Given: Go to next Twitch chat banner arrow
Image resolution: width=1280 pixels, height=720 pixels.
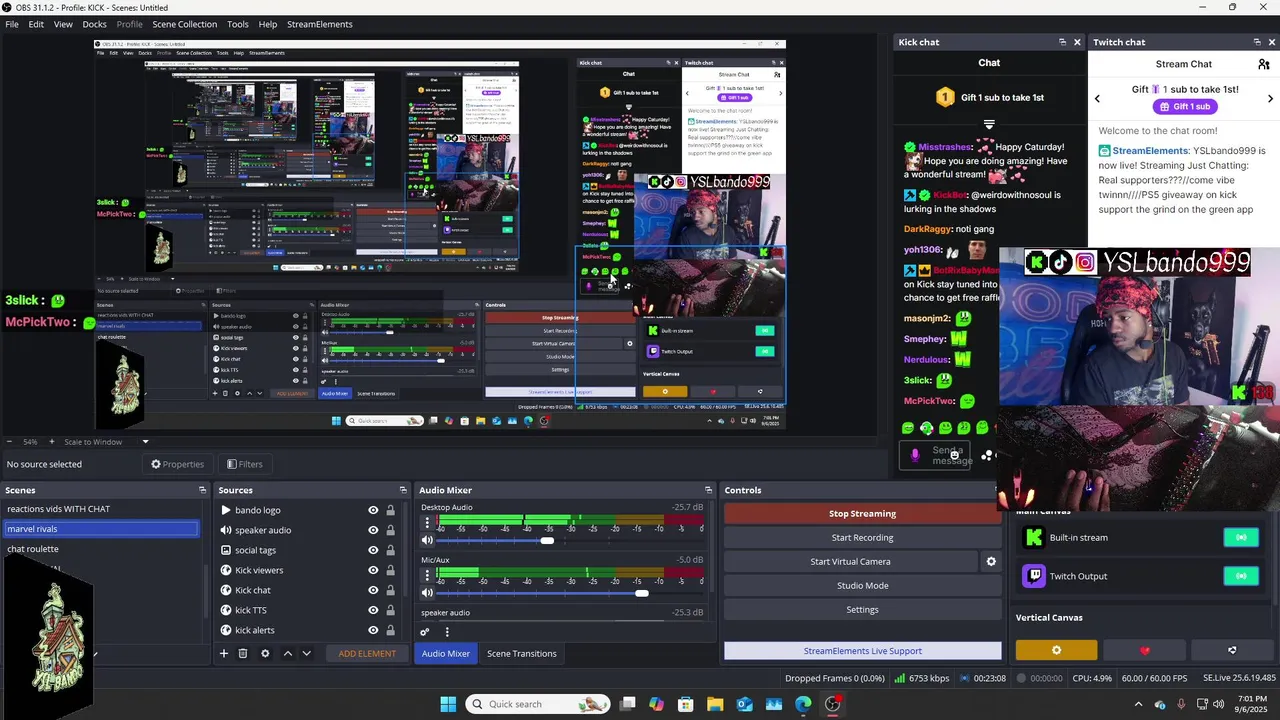Looking at the screenshot, I should 1270,98.
